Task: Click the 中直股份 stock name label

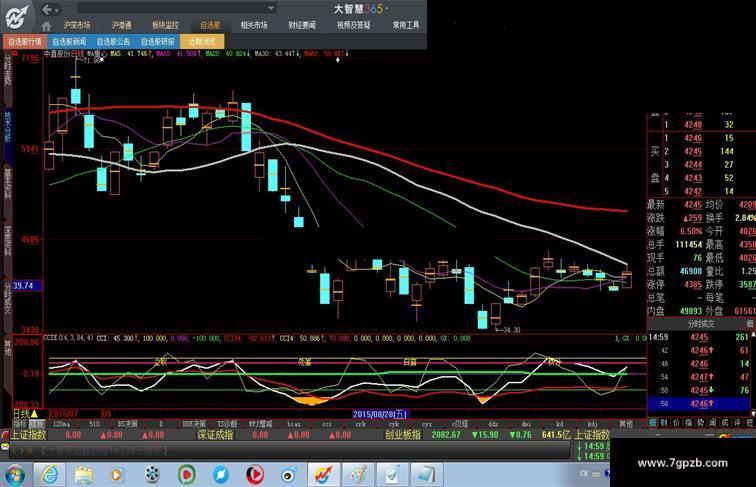Action: pyautogui.click(x=58, y=54)
